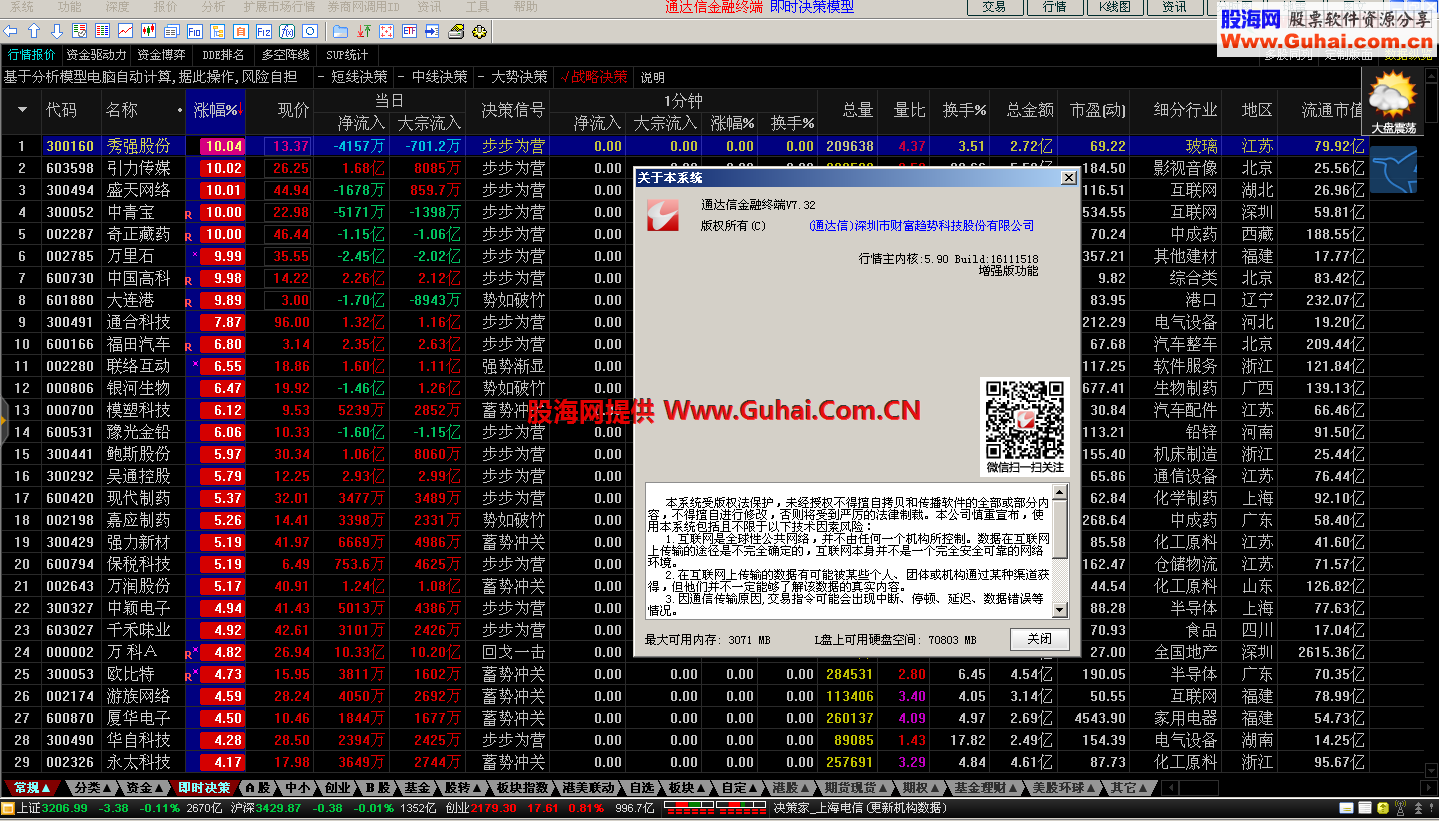
Task: Select stock row 万 科A
Action: click(x=682, y=652)
